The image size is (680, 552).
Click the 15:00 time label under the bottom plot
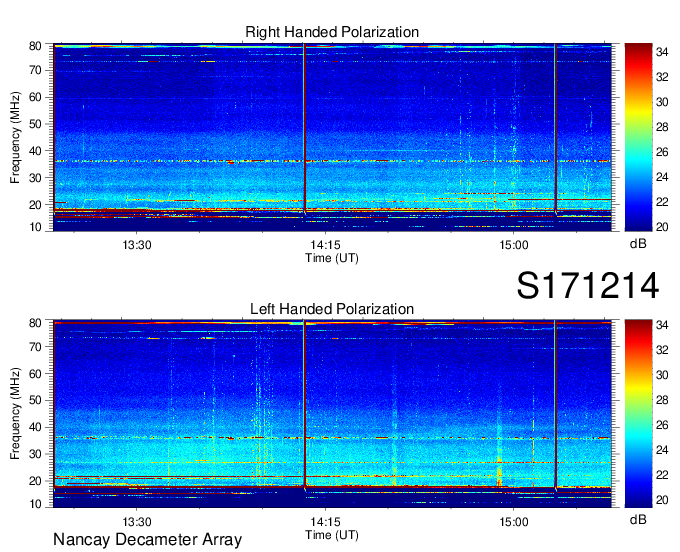514,522
